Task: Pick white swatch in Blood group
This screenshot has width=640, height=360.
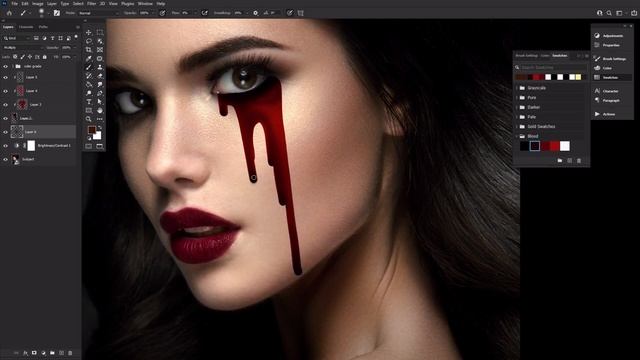Action: tap(565, 146)
